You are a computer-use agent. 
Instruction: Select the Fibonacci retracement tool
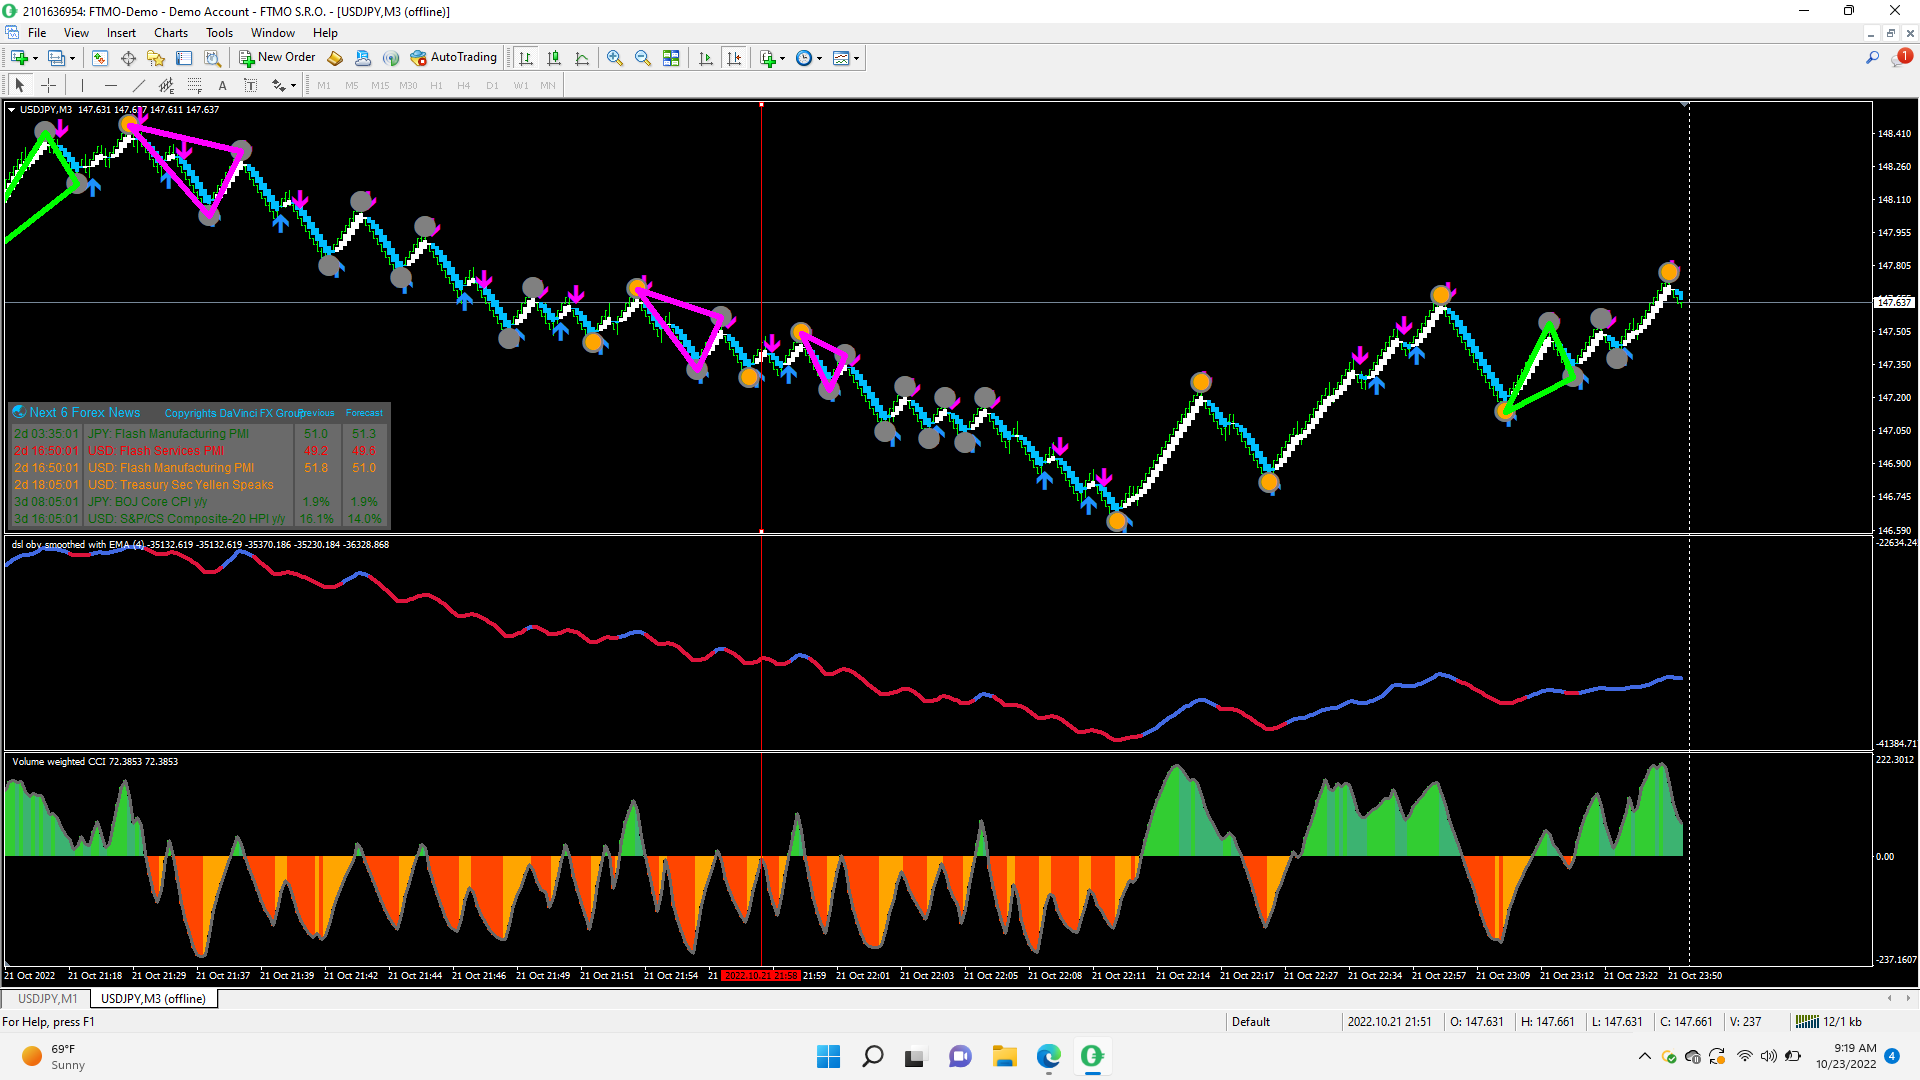pos(195,86)
